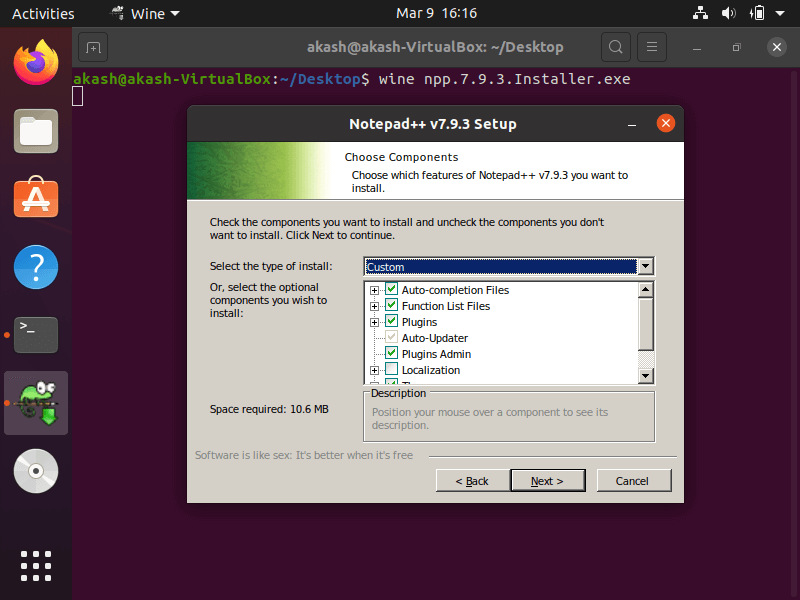This screenshot has width=800, height=600.
Task: Expand the Auto-completion Files tree node
Action: [x=374, y=290]
